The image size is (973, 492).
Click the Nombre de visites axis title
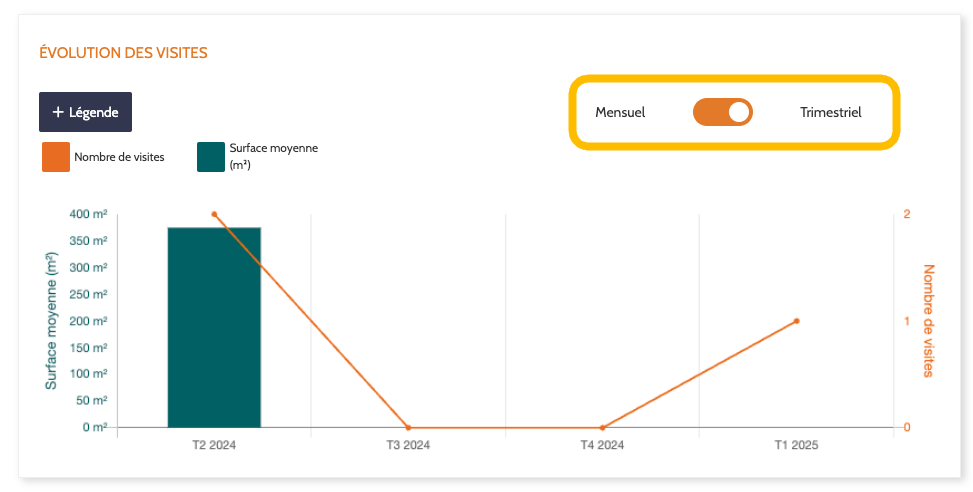click(928, 321)
